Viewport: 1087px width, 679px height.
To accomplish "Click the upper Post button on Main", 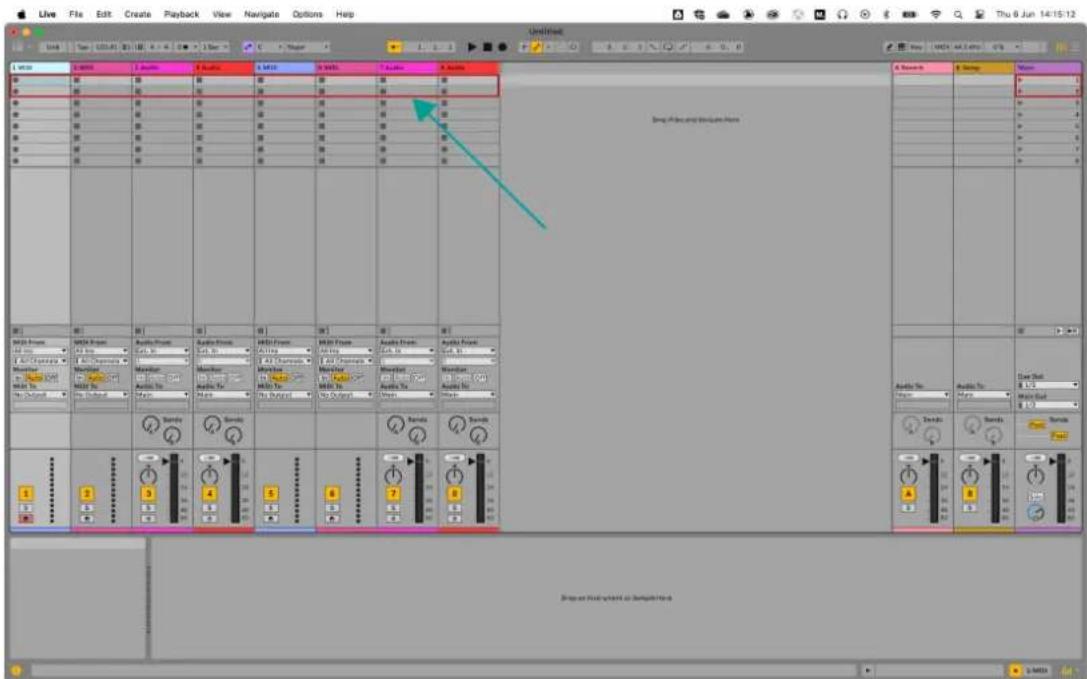I will (1036, 424).
